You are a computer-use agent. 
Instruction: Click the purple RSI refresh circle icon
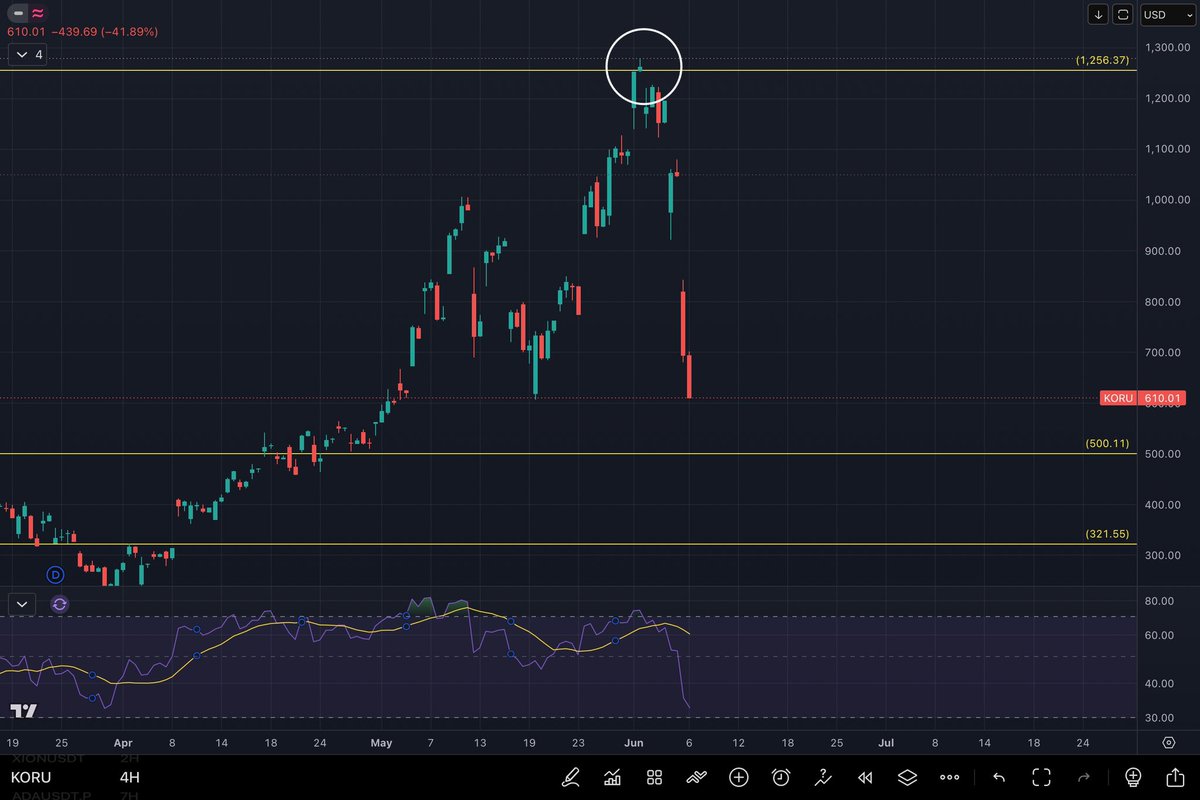pyautogui.click(x=59, y=604)
